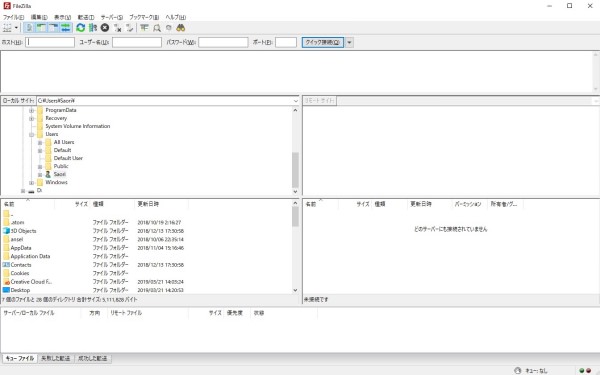Collapse the Users folder node
600x375 pixels.
[32, 134]
